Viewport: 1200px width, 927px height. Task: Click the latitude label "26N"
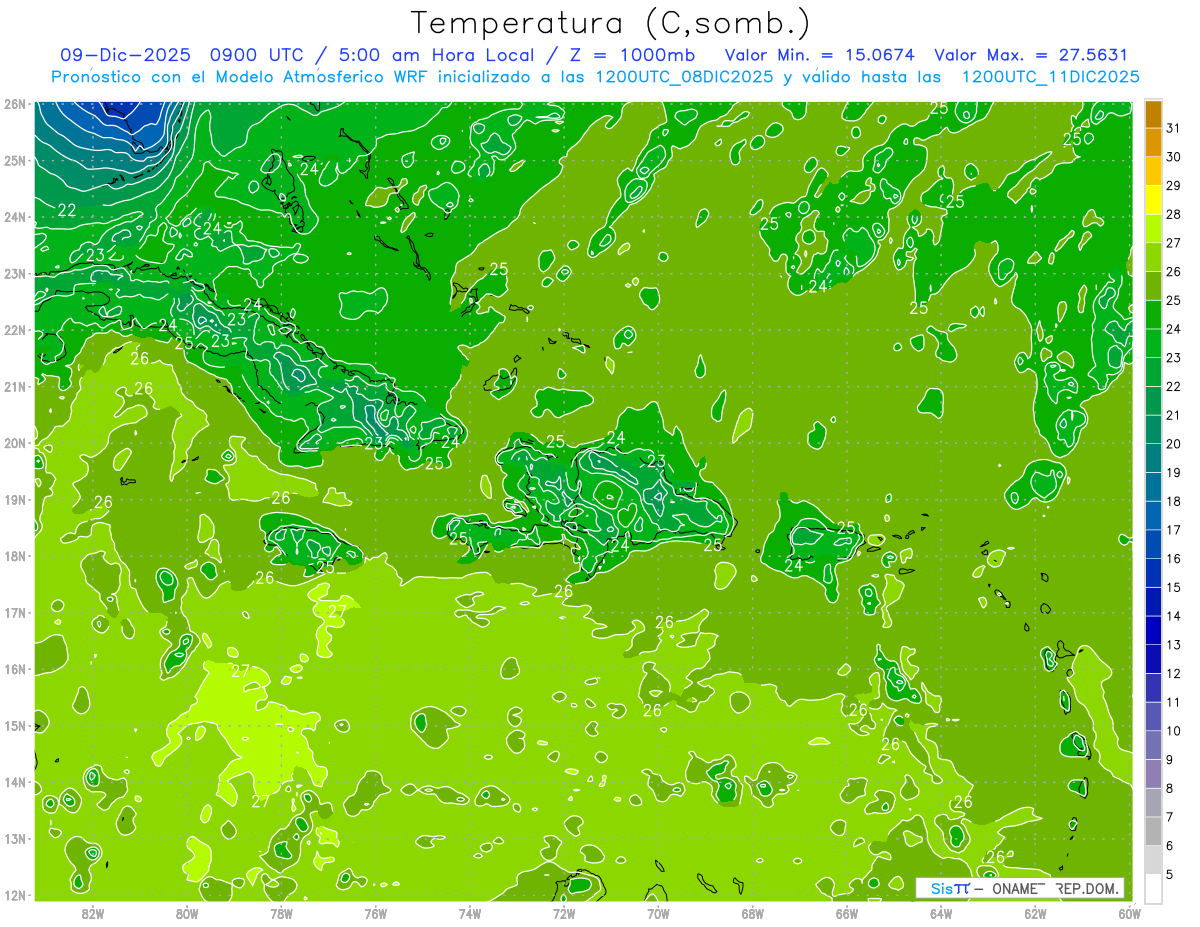click(x=15, y=104)
